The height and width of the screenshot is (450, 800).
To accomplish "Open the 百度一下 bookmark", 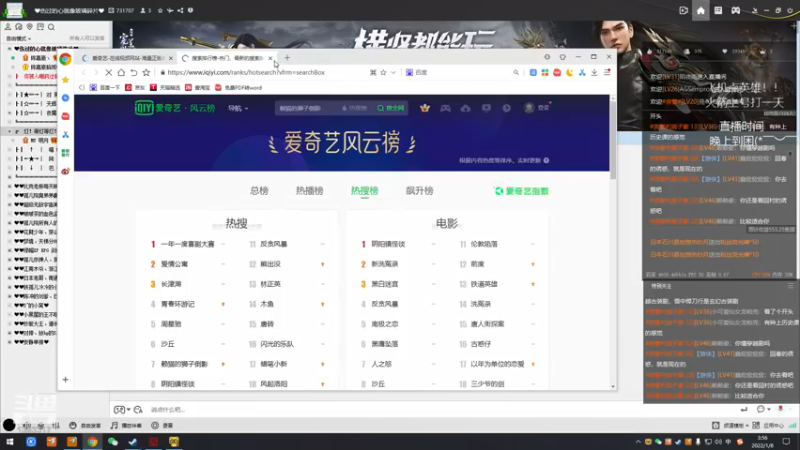I will click(105, 88).
